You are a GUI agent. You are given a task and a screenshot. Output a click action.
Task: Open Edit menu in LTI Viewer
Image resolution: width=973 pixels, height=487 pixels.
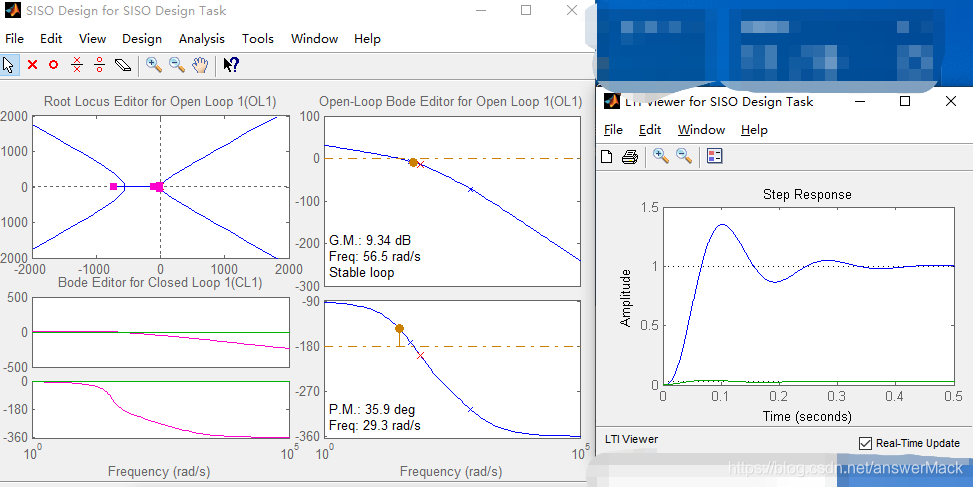[x=650, y=130]
